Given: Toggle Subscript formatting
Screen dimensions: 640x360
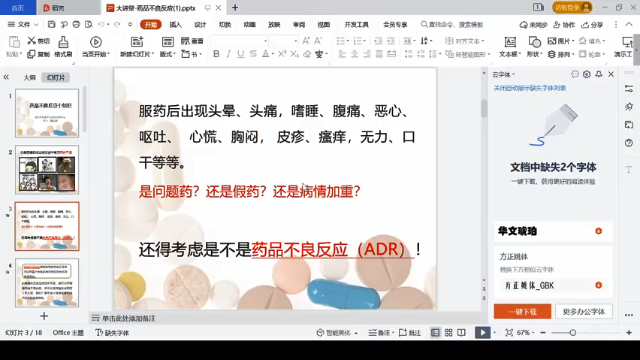Looking at the screenshot, I should (x=295, y=54).
